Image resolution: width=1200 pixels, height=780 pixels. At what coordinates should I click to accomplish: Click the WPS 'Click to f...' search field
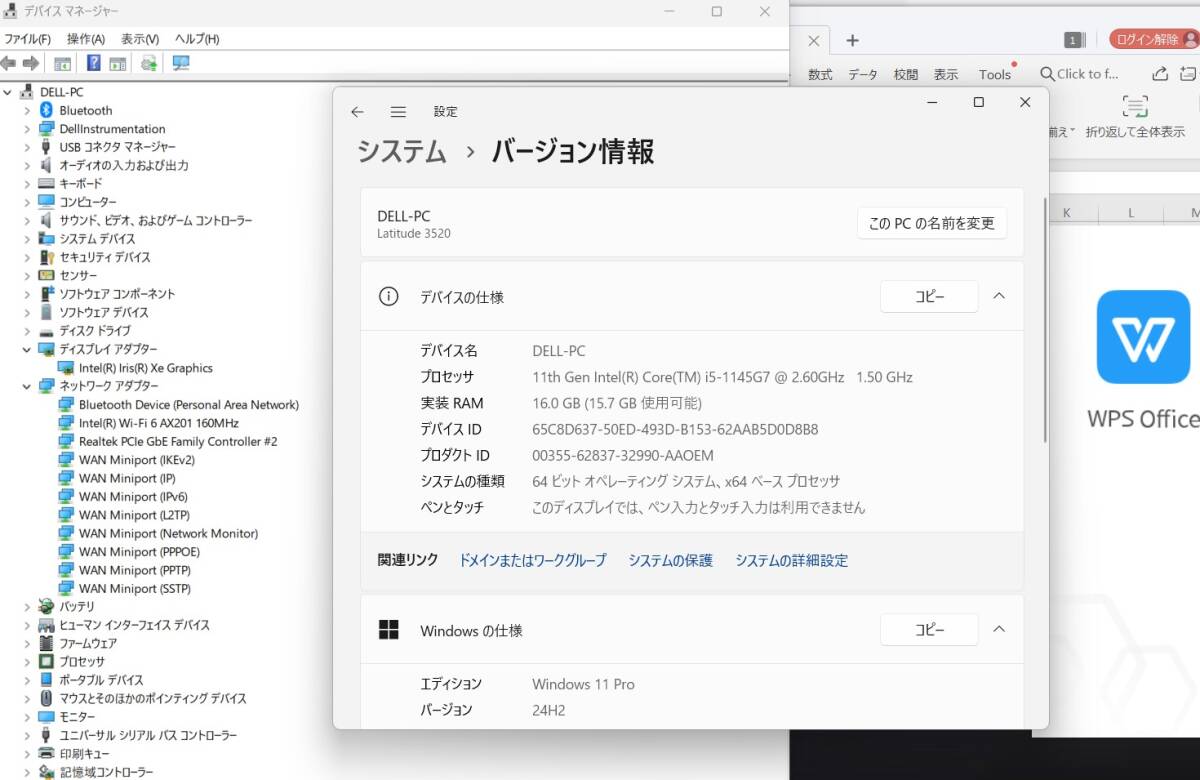pyautogui.click(x=1080, y=74)
